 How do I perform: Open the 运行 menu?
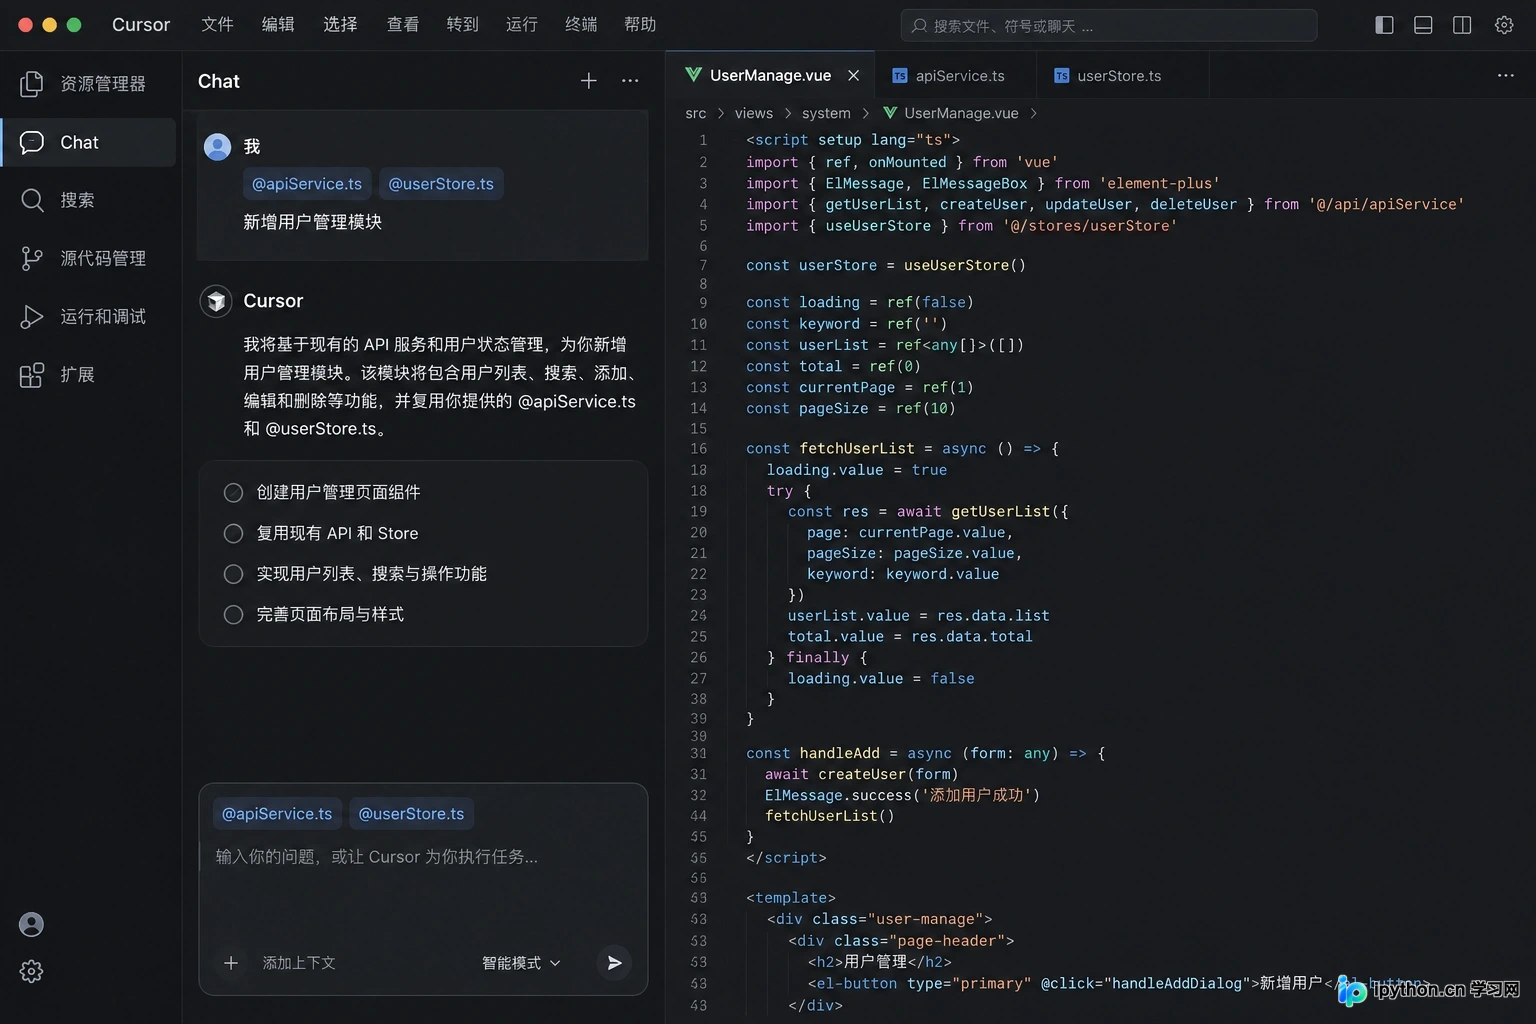(x=521, y=24)
